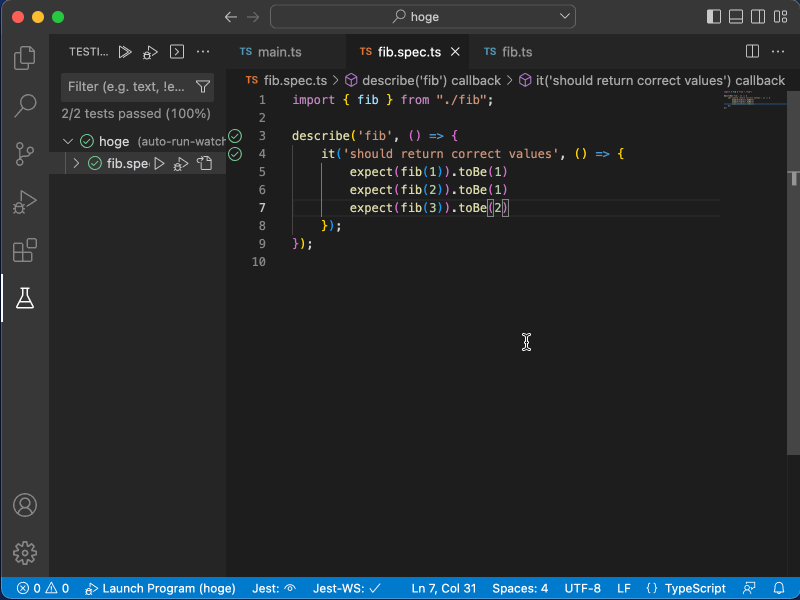Select the Explorer icon in activity bar

click(x=24, y=59)
